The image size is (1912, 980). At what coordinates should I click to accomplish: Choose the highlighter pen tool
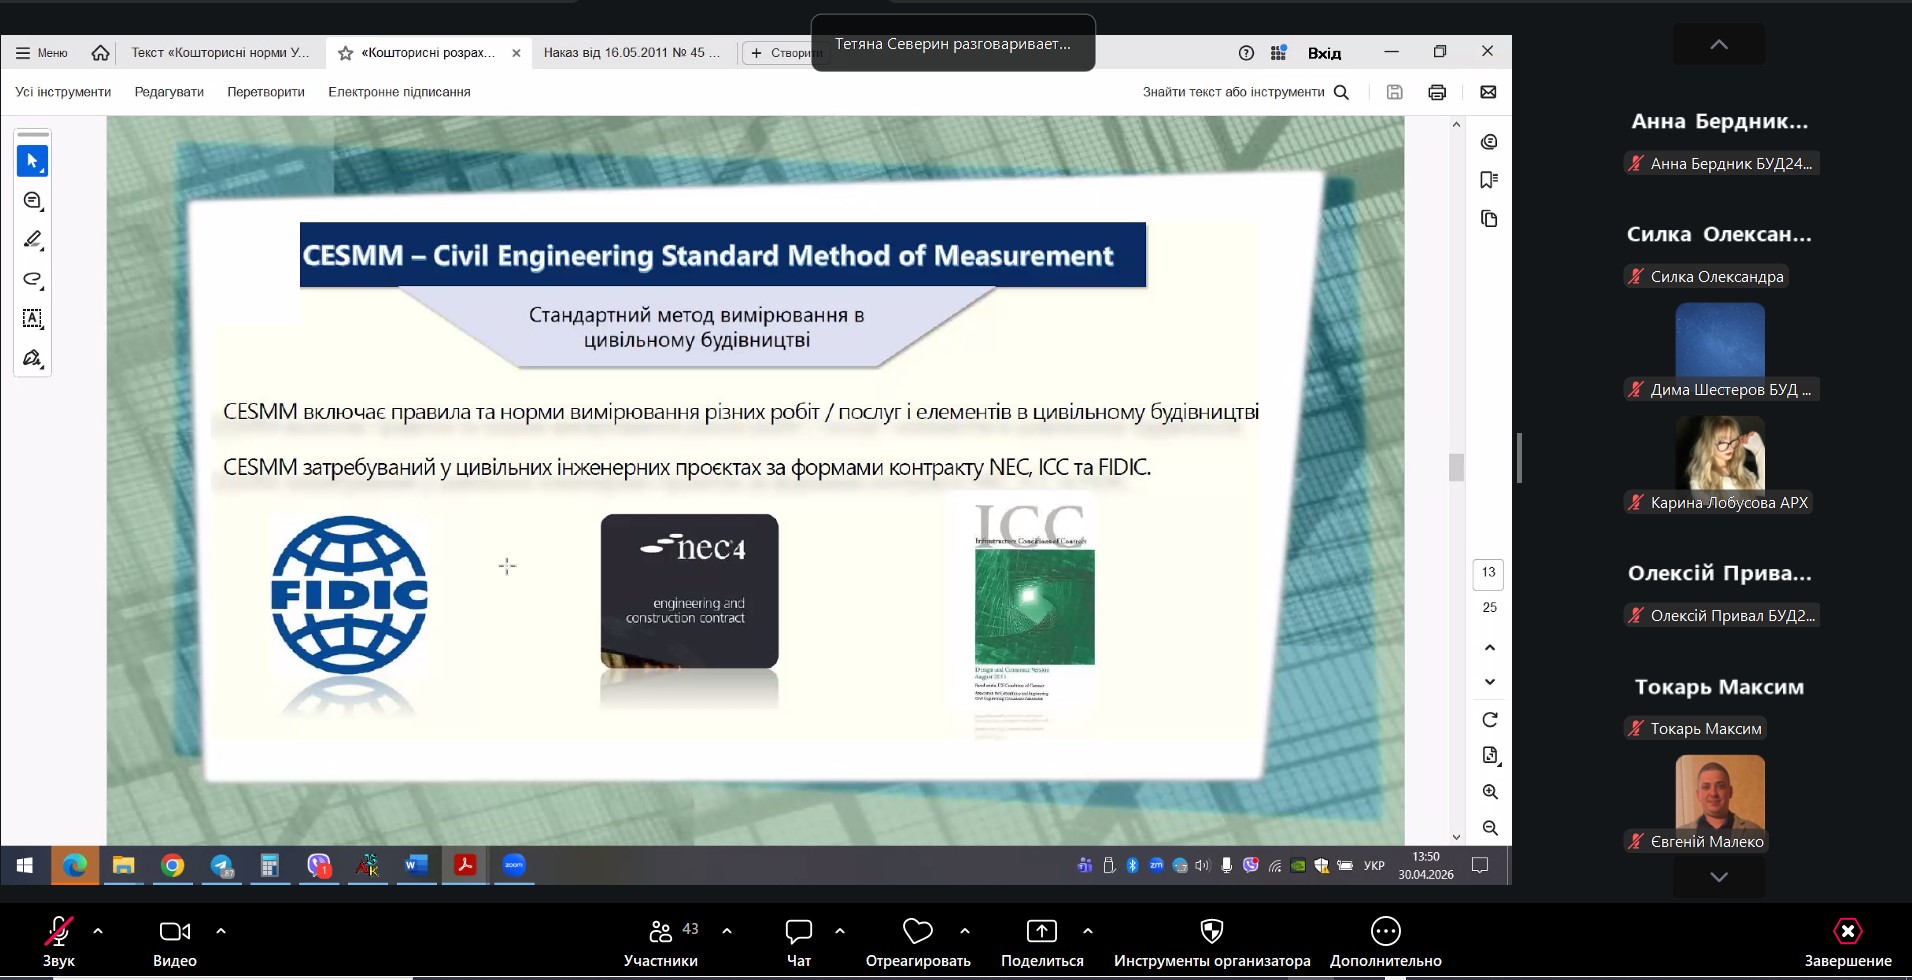pos(32,240)
